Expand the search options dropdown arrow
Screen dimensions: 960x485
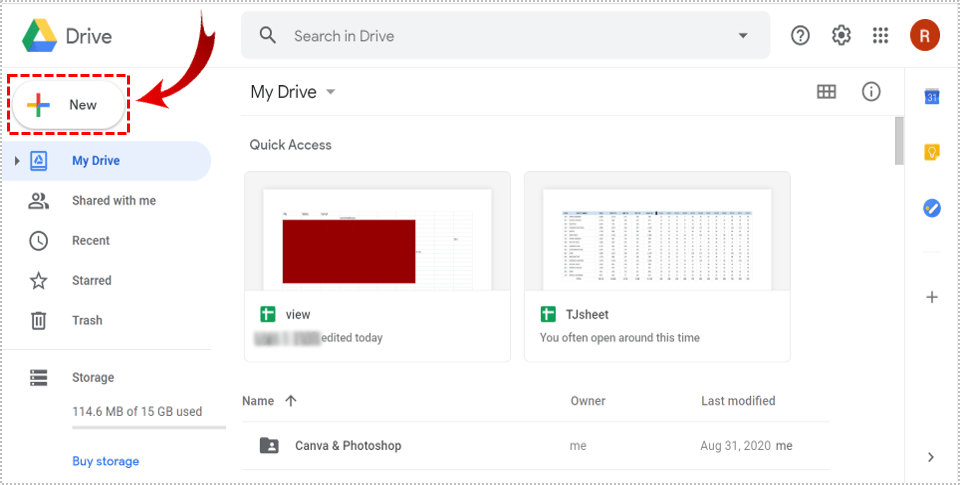coord(743,36)
